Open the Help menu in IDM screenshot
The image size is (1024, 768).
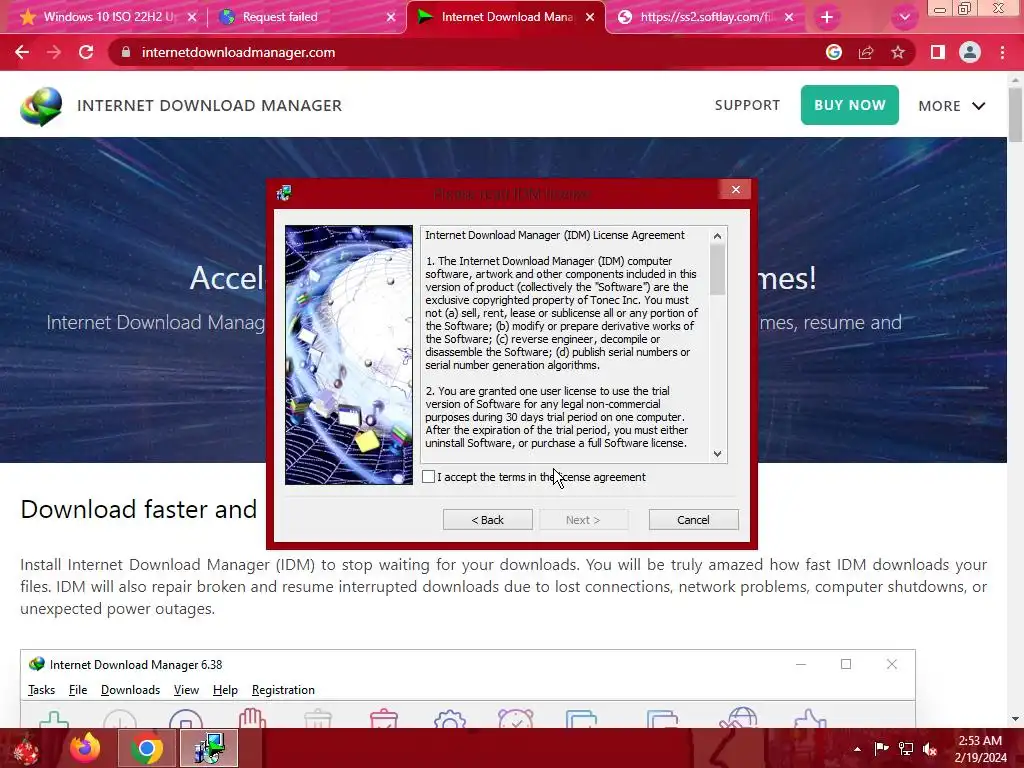225,690
